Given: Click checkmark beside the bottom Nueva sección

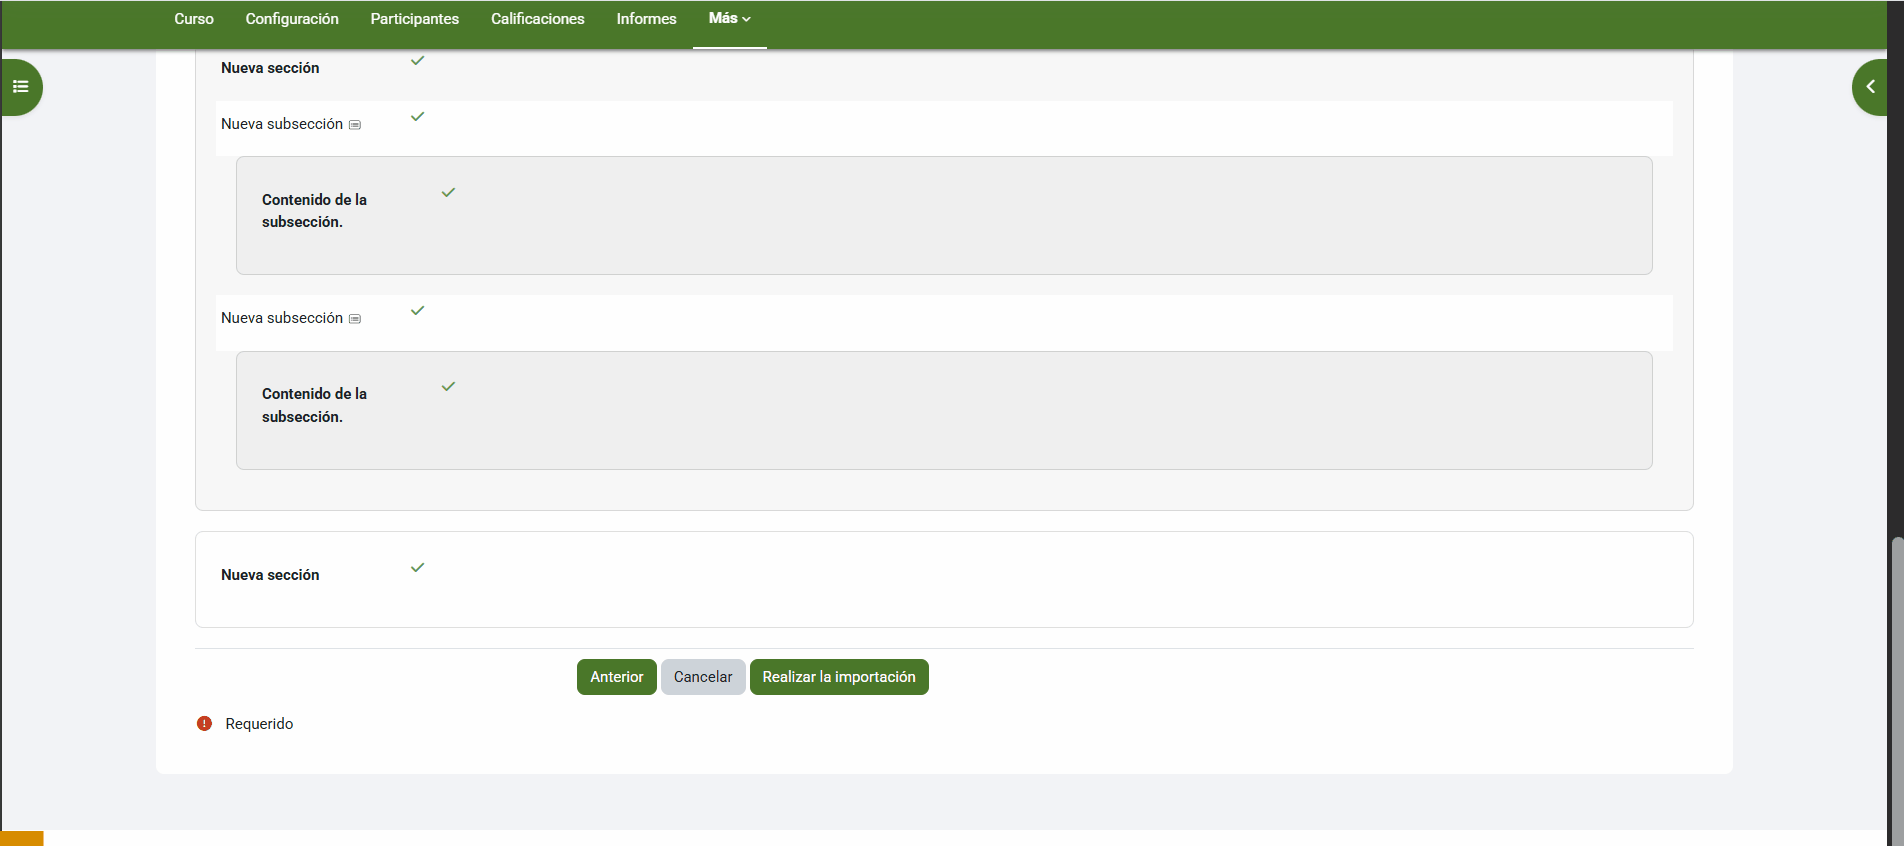Looking at the screenshot, I should (418, 568).
